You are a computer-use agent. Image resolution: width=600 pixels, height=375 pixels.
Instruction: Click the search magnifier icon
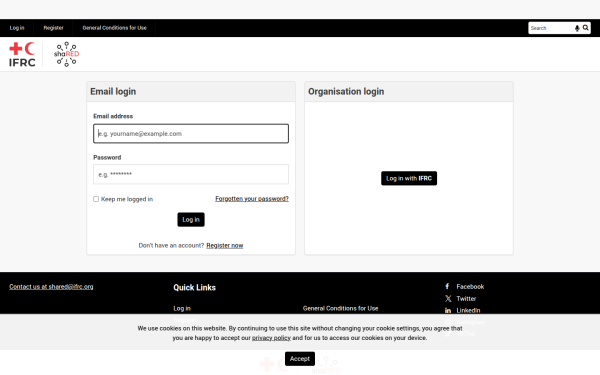[585, 28]
